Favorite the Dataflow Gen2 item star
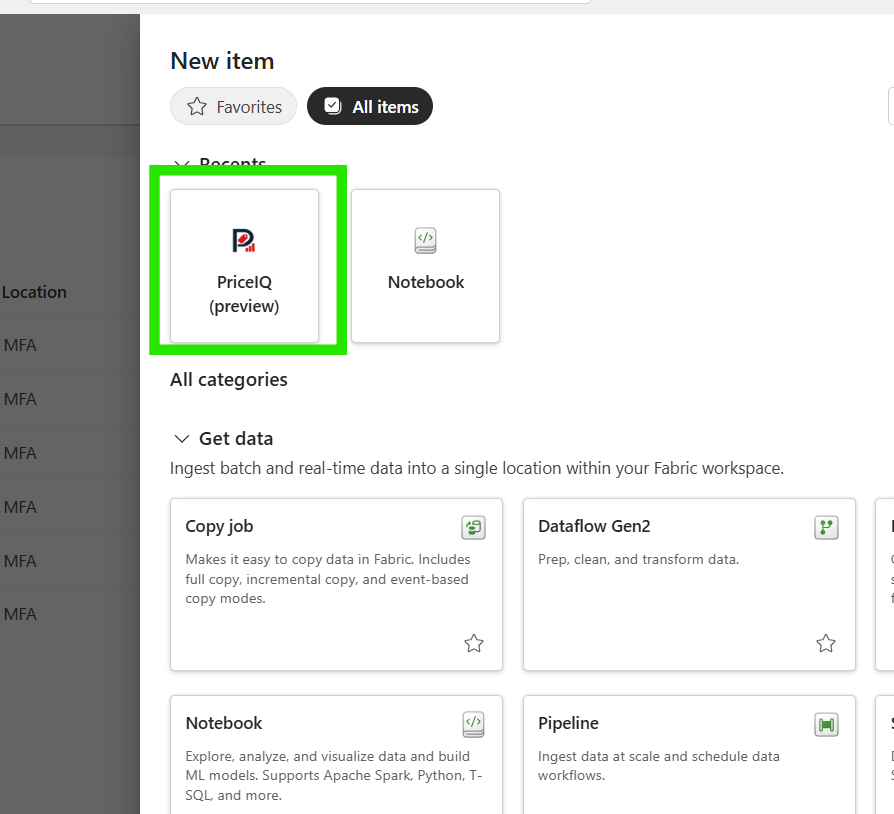Image resolution: width=894 pixels, height=814 pixels. 826,644
